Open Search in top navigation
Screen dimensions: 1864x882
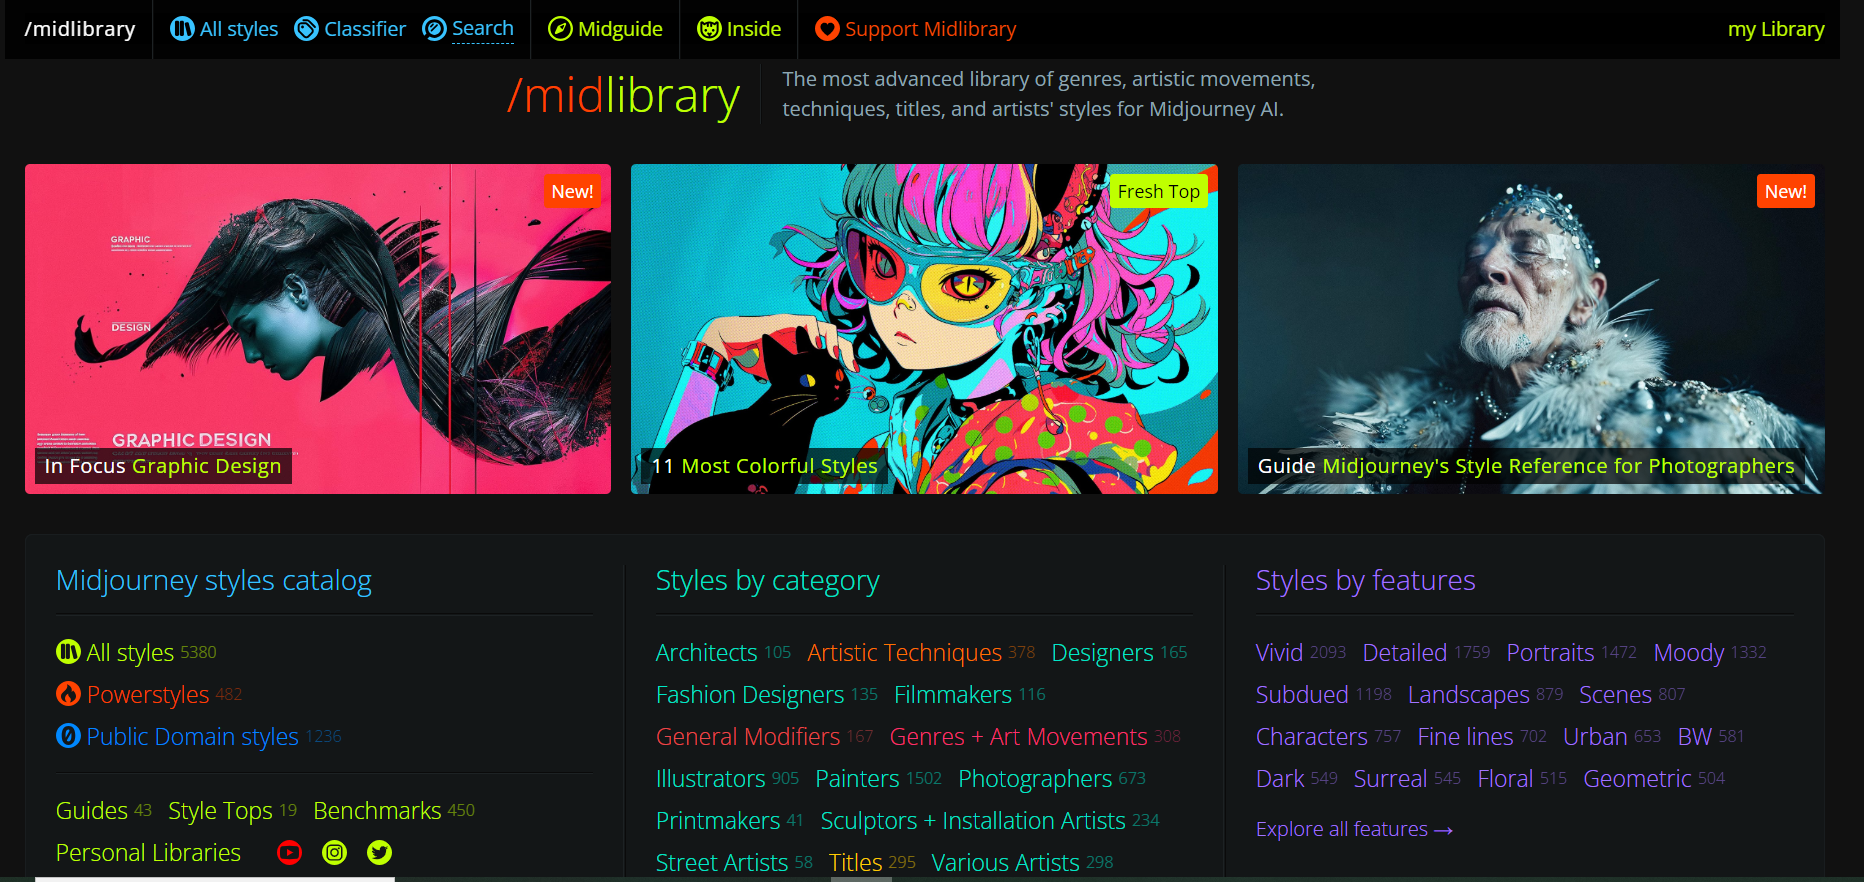(x=483, y=29)
